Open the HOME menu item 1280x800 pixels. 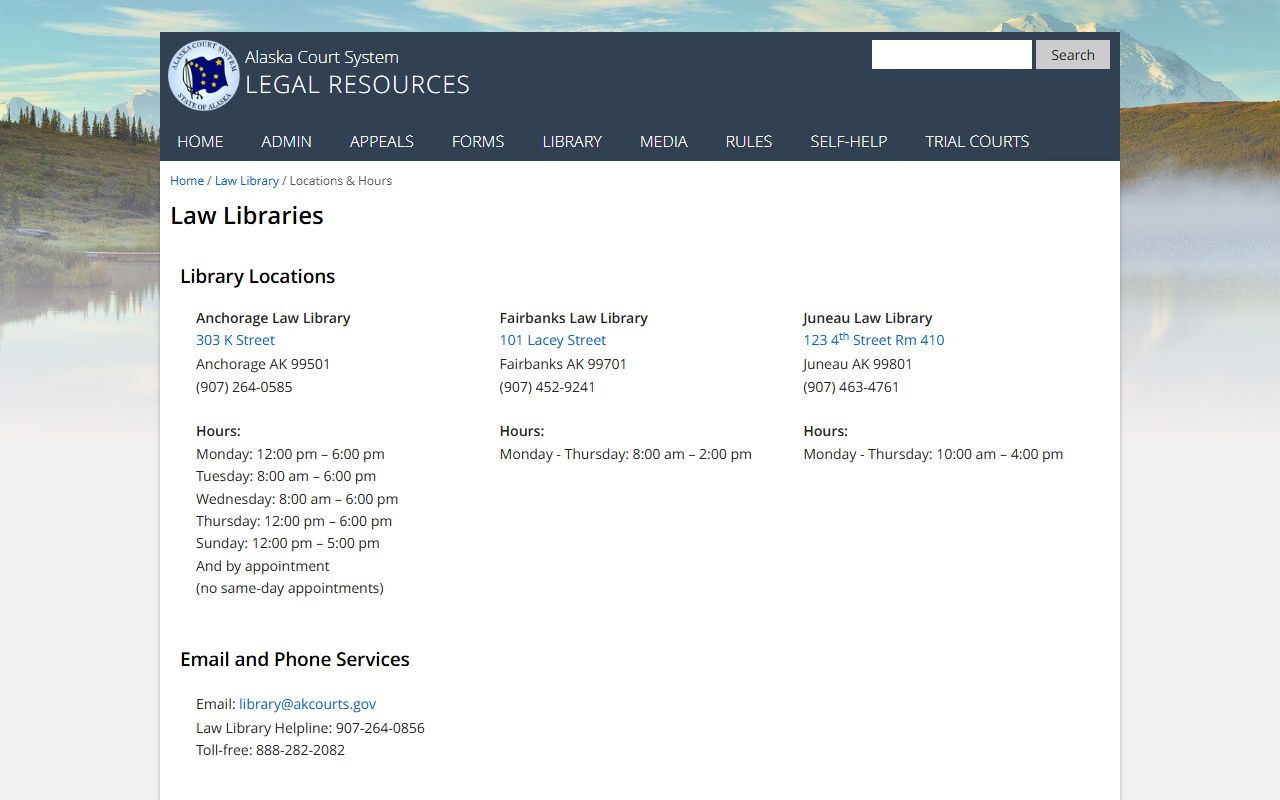tap(200, 141)
